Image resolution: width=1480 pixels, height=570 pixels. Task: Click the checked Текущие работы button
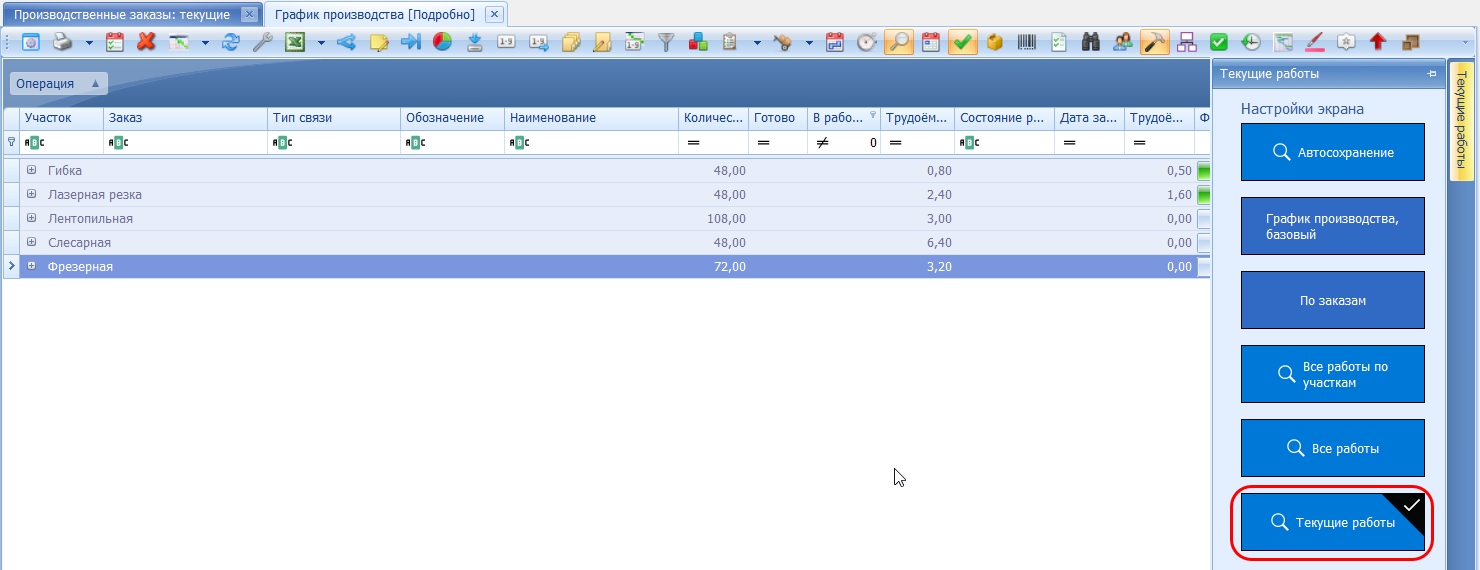[x=1332, y=522]
